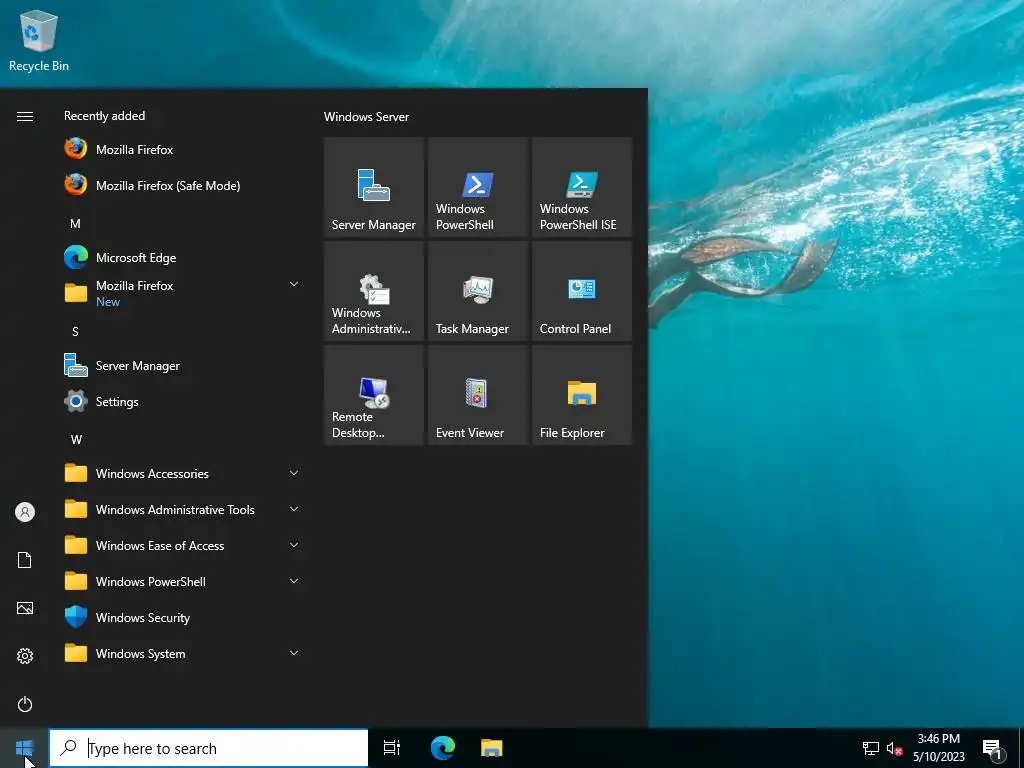Open the Settings gear in Start rail
The height and width of the screenshot is (768, 1024).
point(25,656)
